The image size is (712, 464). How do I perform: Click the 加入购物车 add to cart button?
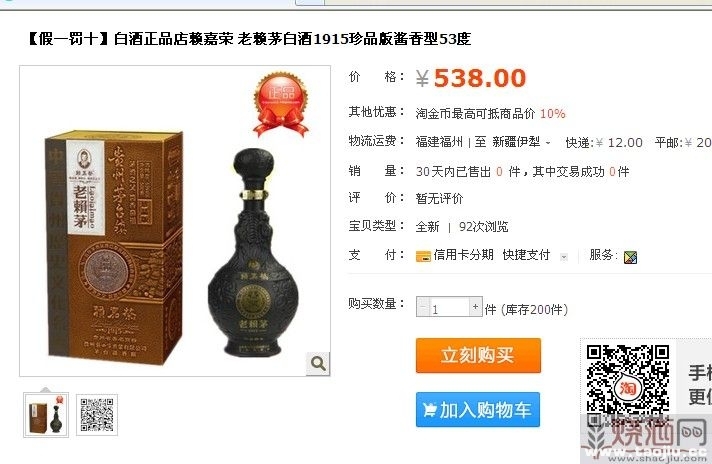click(x=478, y=410)
